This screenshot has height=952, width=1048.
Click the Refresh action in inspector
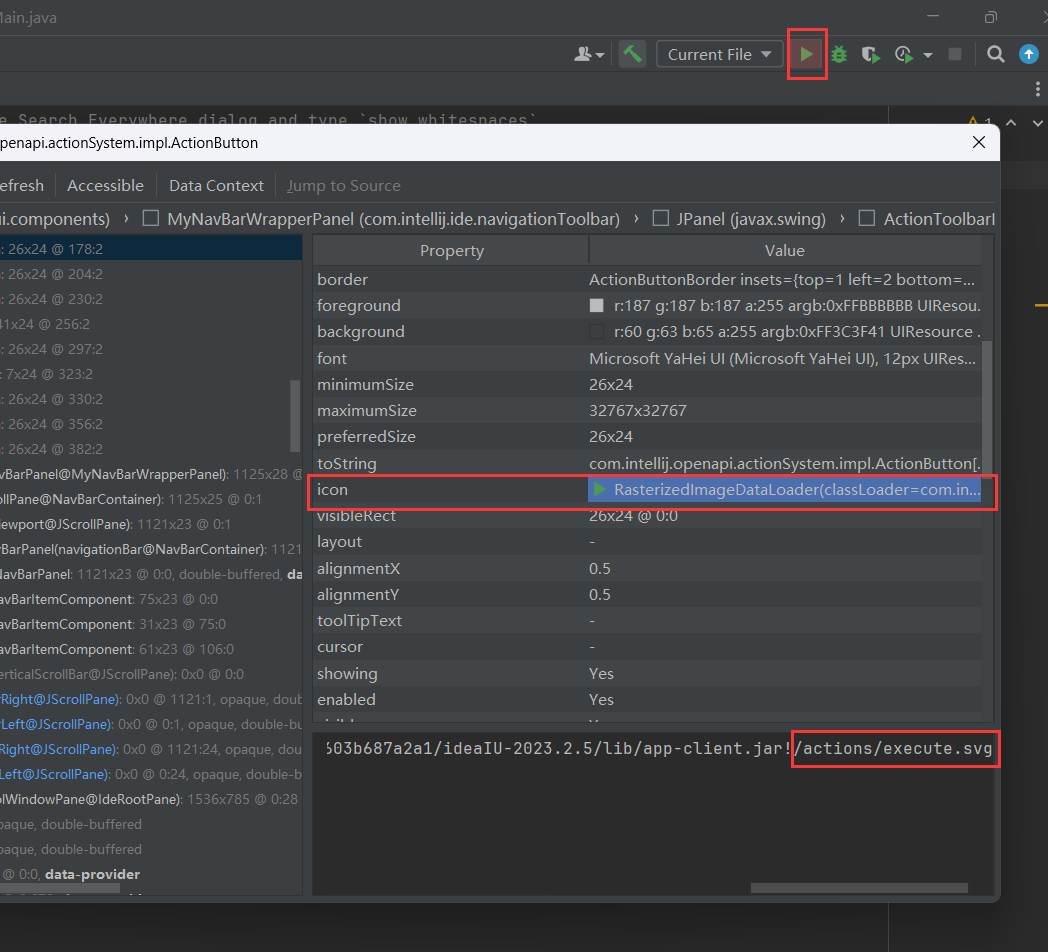[x=21, y=185]
